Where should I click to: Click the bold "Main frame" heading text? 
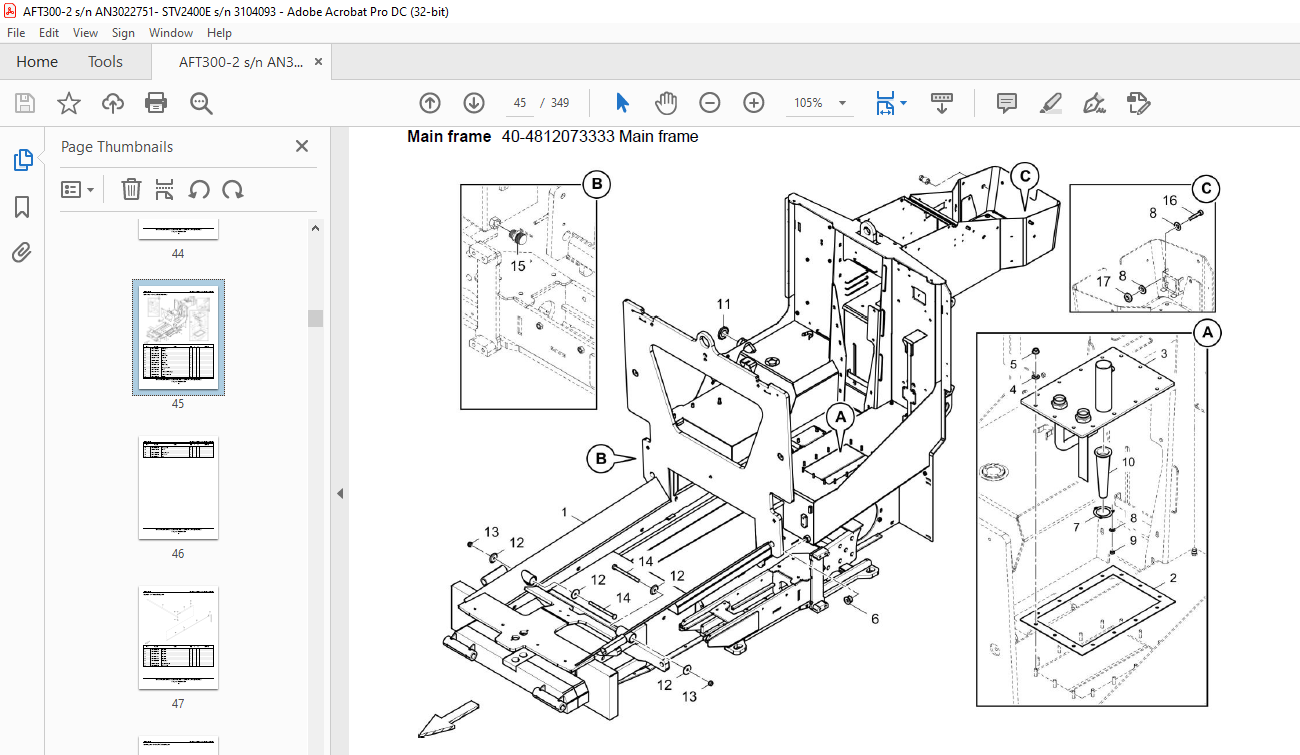click(x=449, y=137)
